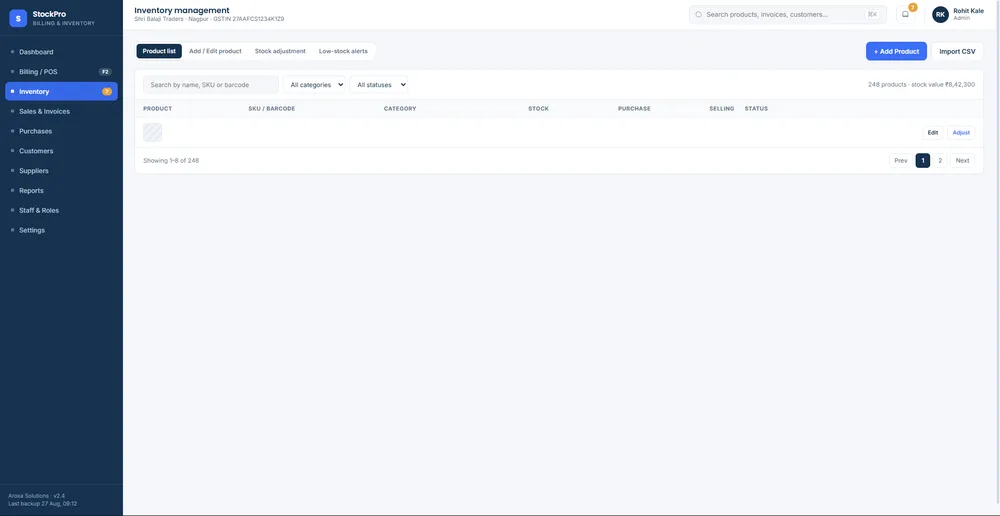This screenshot has height=516, width=1000.
Task: Open Dashboard in the sidebar
Action: [61, 52]
